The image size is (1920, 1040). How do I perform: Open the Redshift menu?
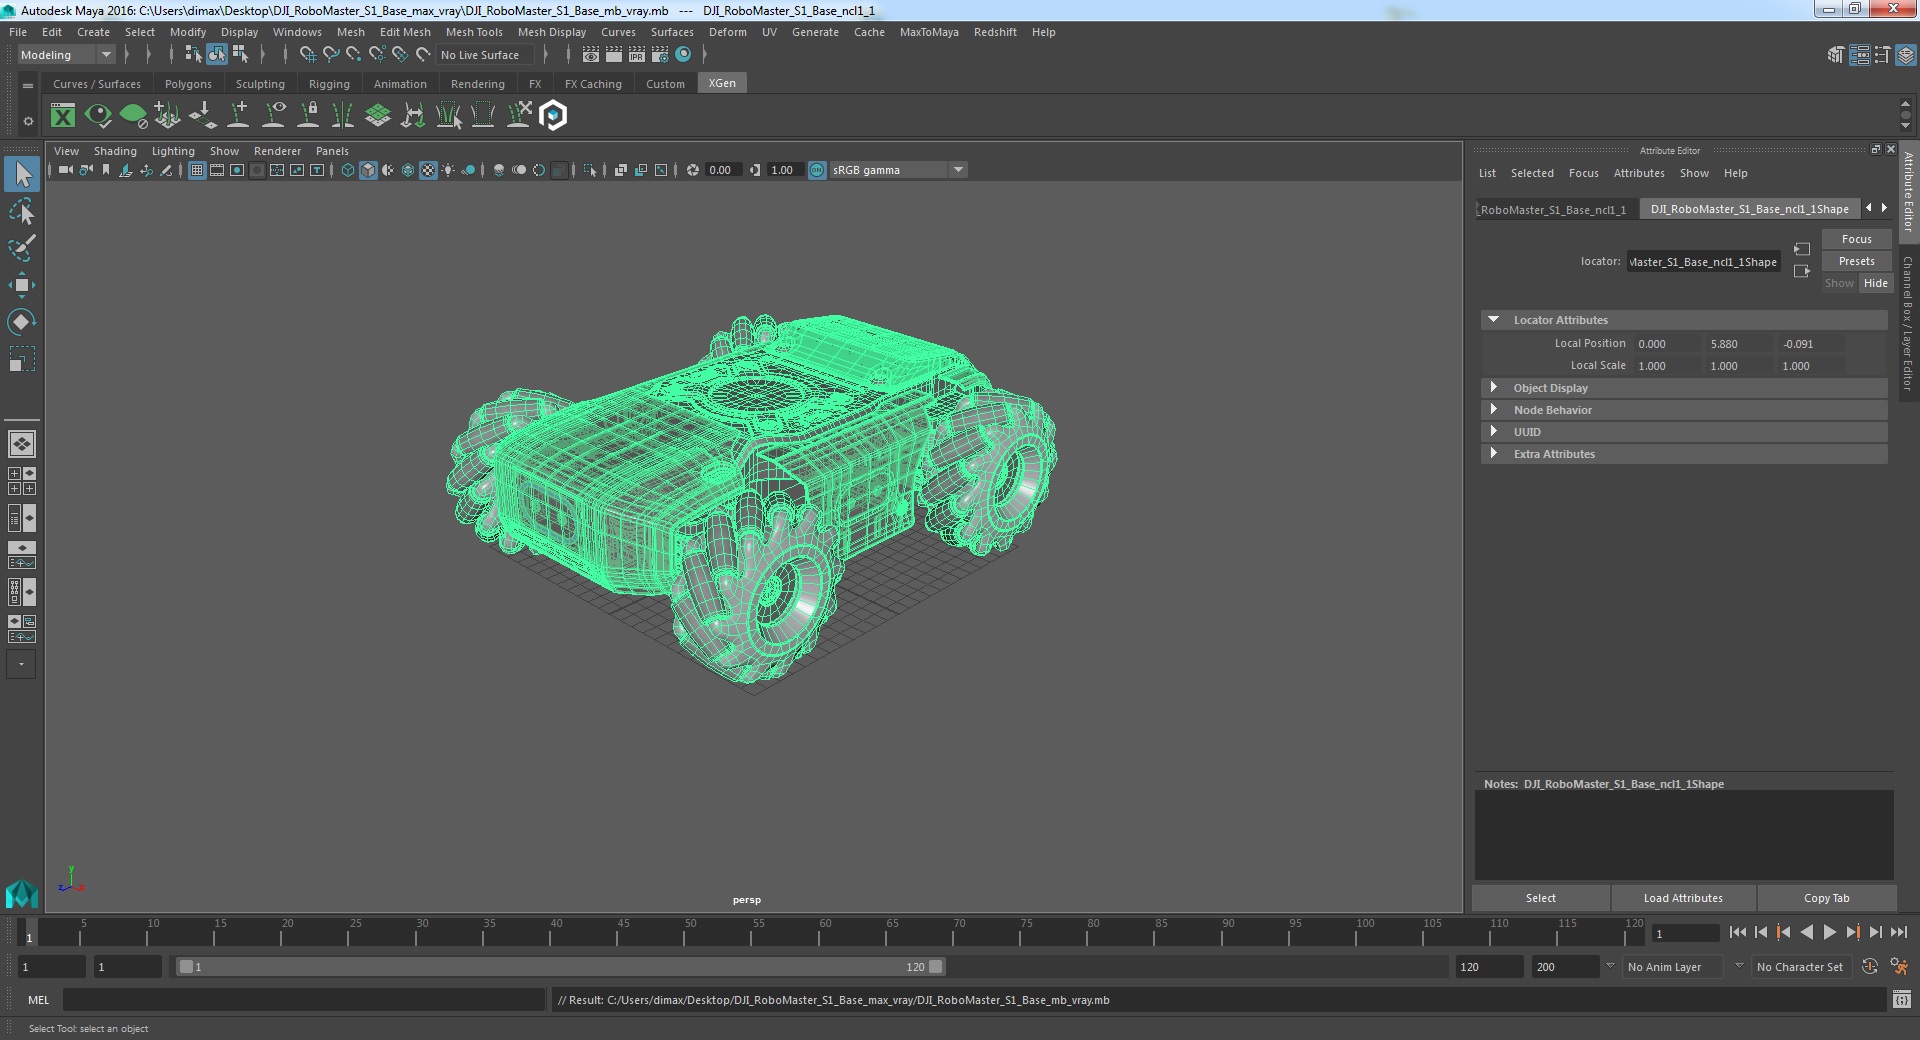pyautogui.click(x=995, y=32)
